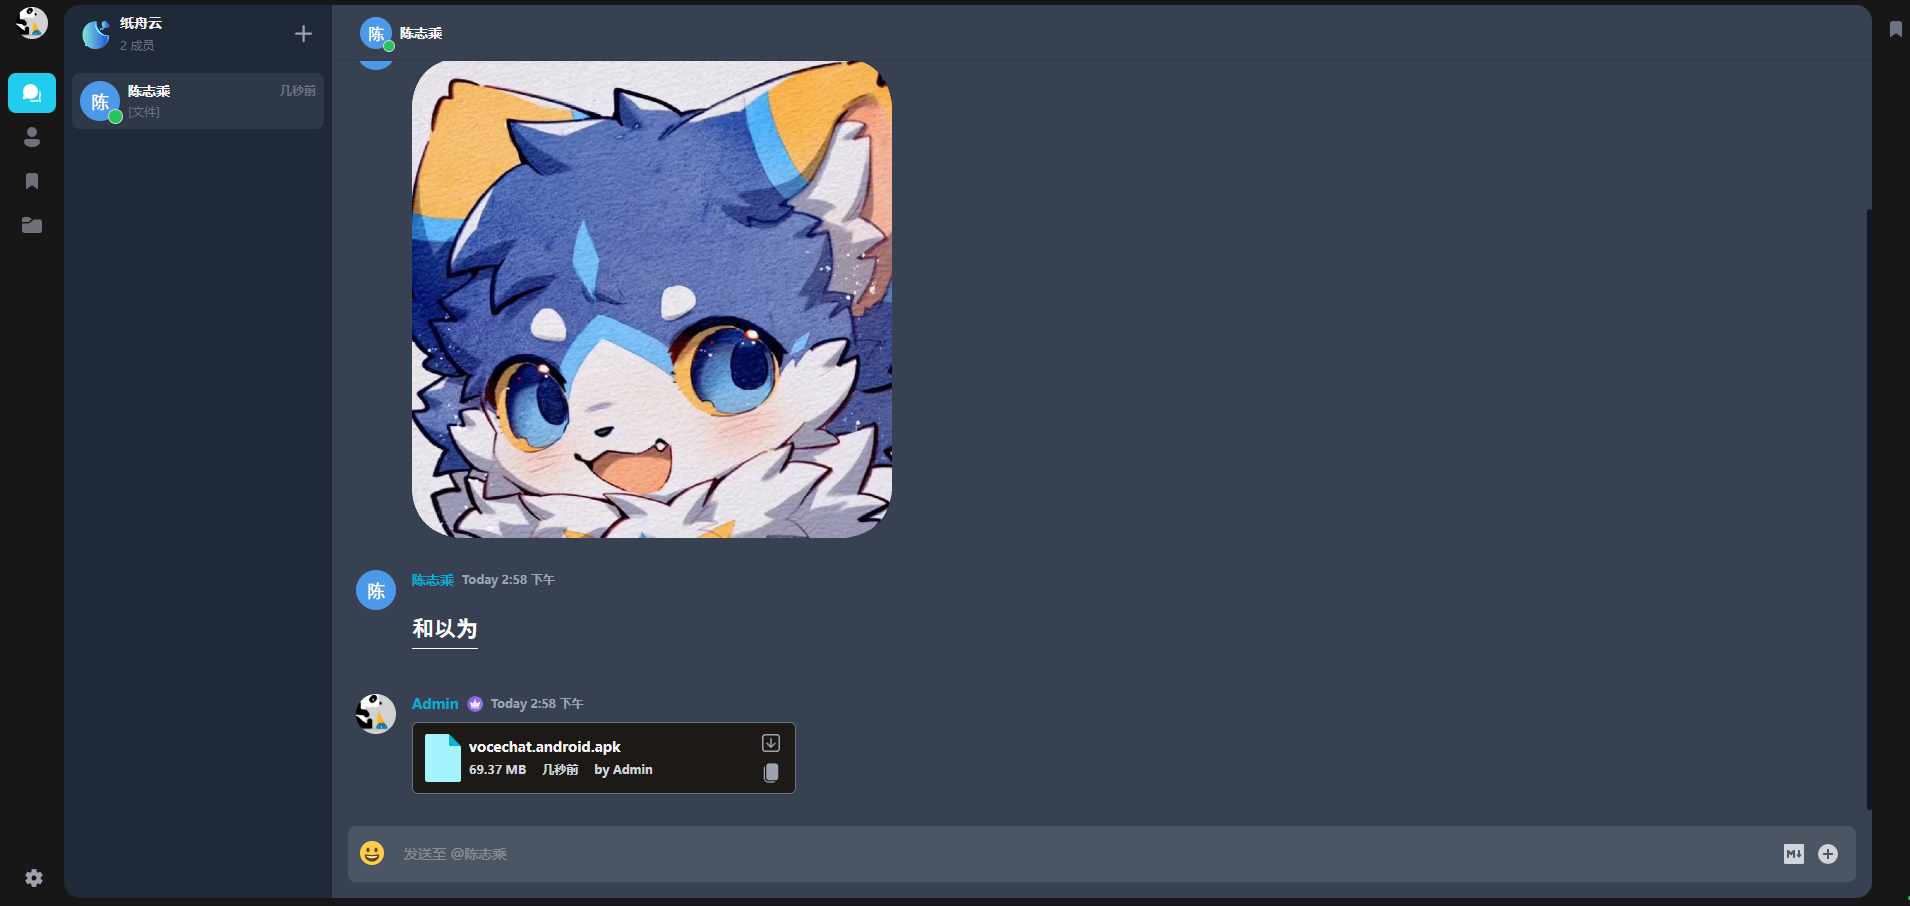Viewport: 1910px width, 906px height.
Task: Click the plus icon beside 纸舟云
Action: pos(303,34)
